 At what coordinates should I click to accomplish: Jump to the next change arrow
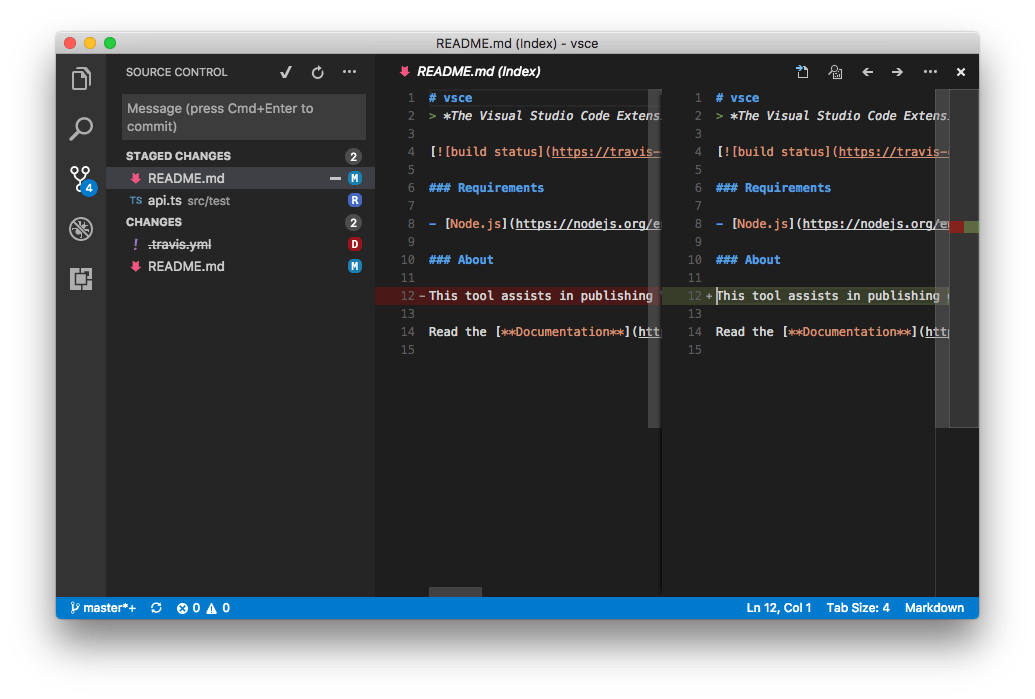click(x=896, y=72)
